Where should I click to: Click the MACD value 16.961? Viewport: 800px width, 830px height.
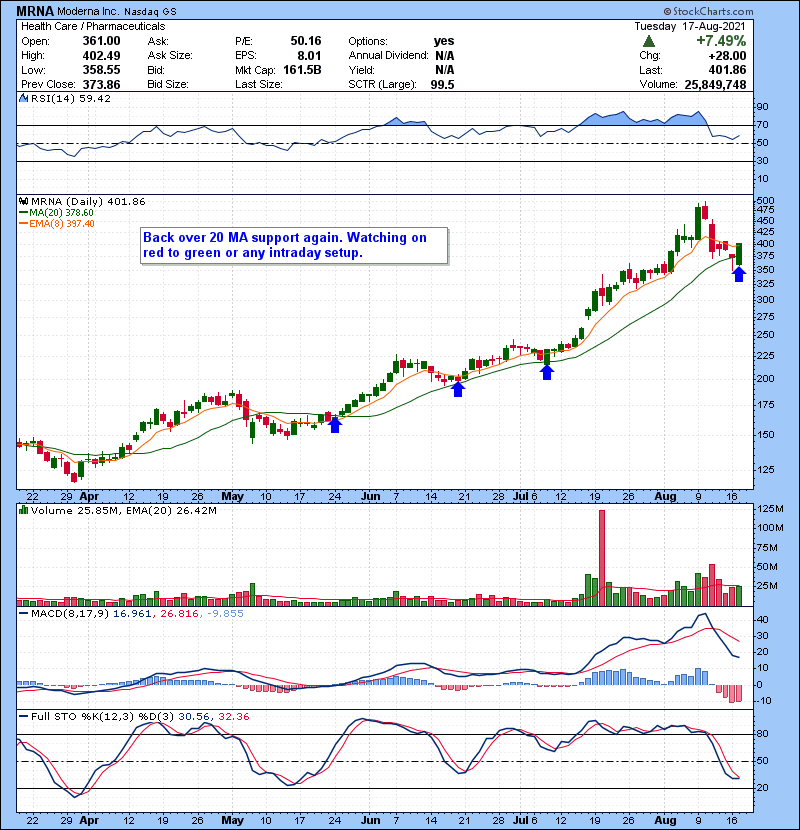click(x=132, y=614)
